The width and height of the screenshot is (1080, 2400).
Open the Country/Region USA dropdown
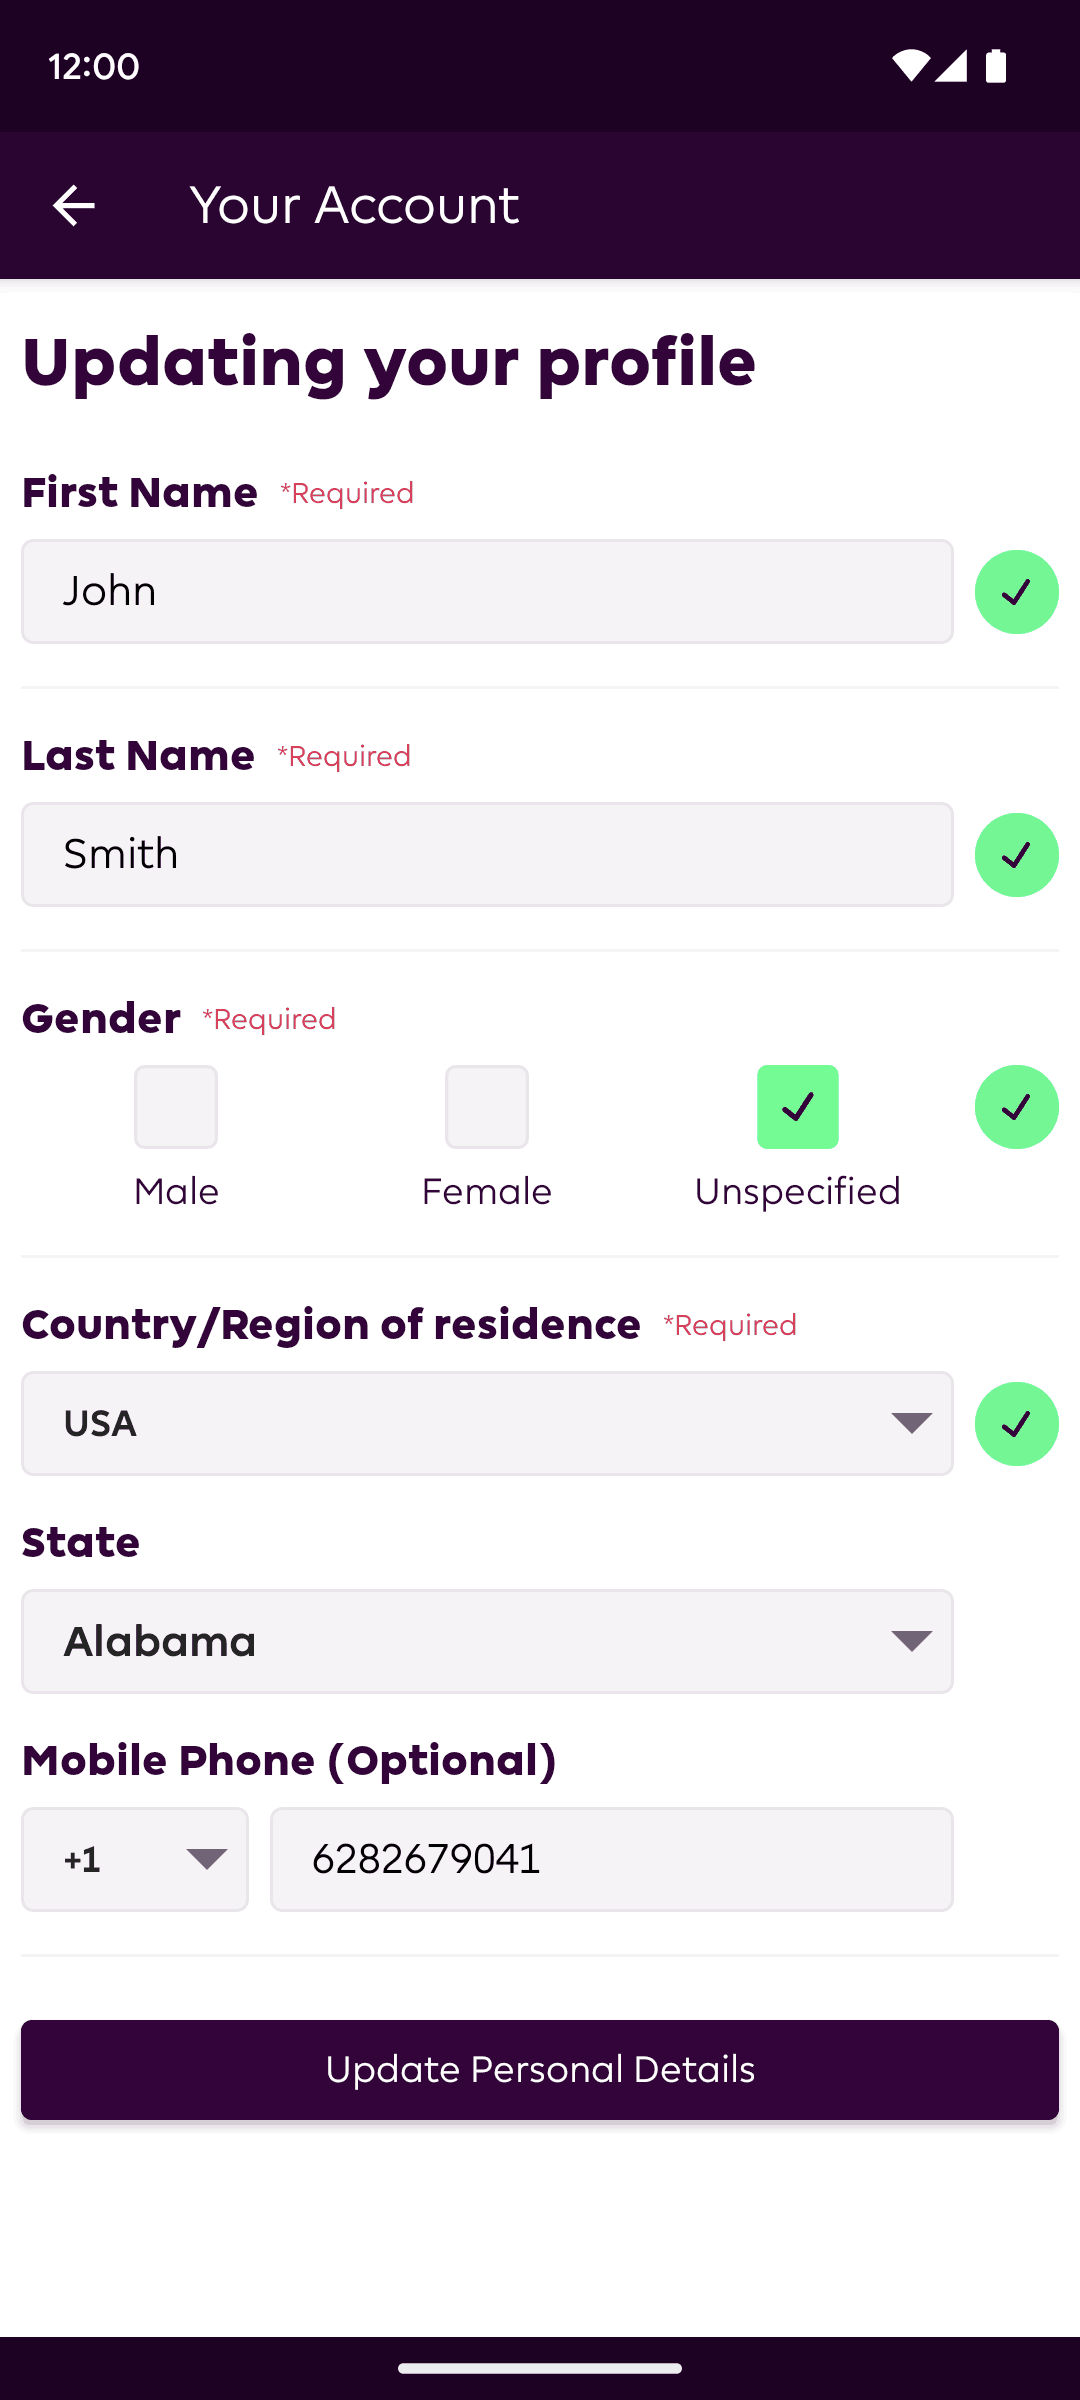(x=487, y=1423)
